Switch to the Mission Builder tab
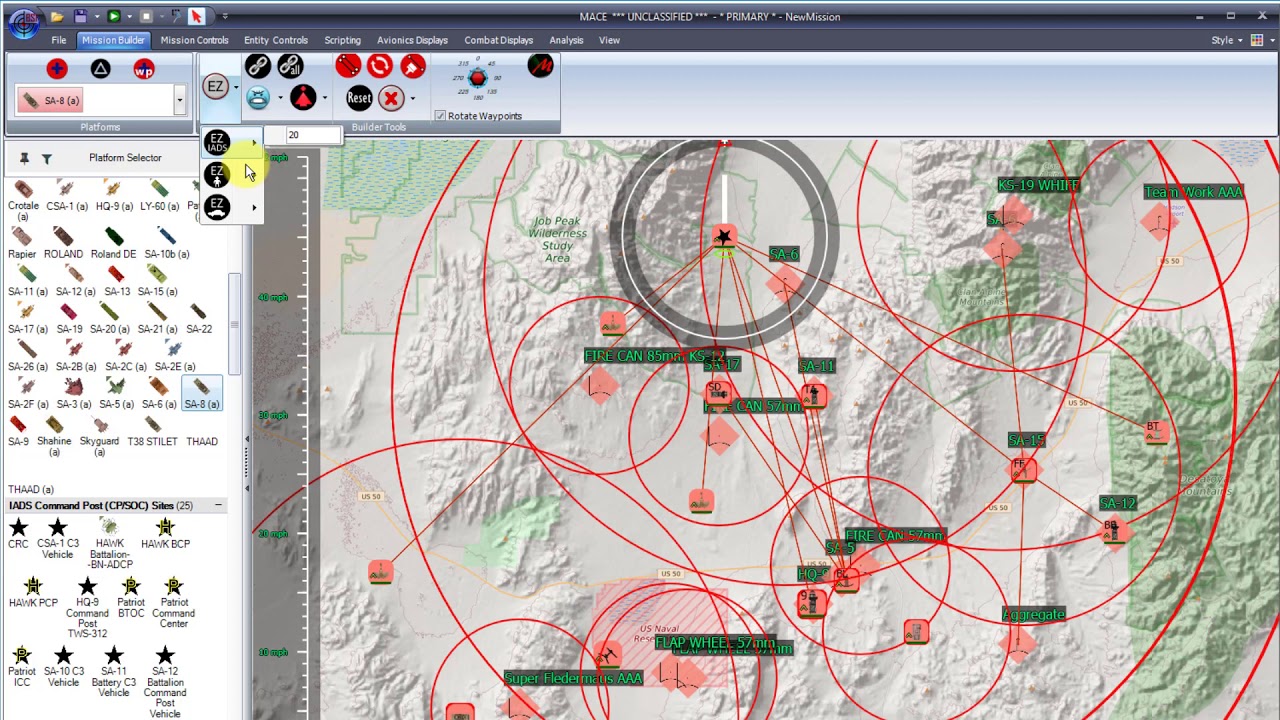Viewport: 1280px width, 720px height. [113, 40]
